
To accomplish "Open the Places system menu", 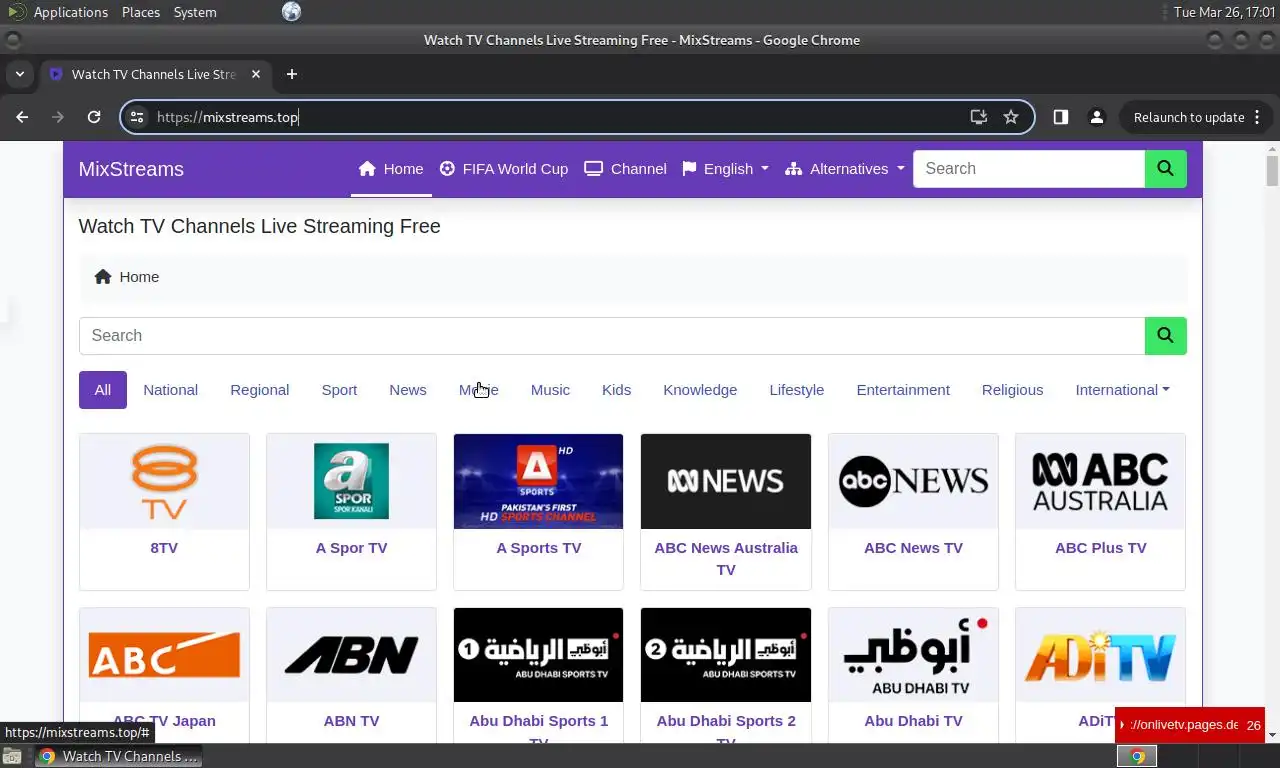I will click(x=141, y=12).
